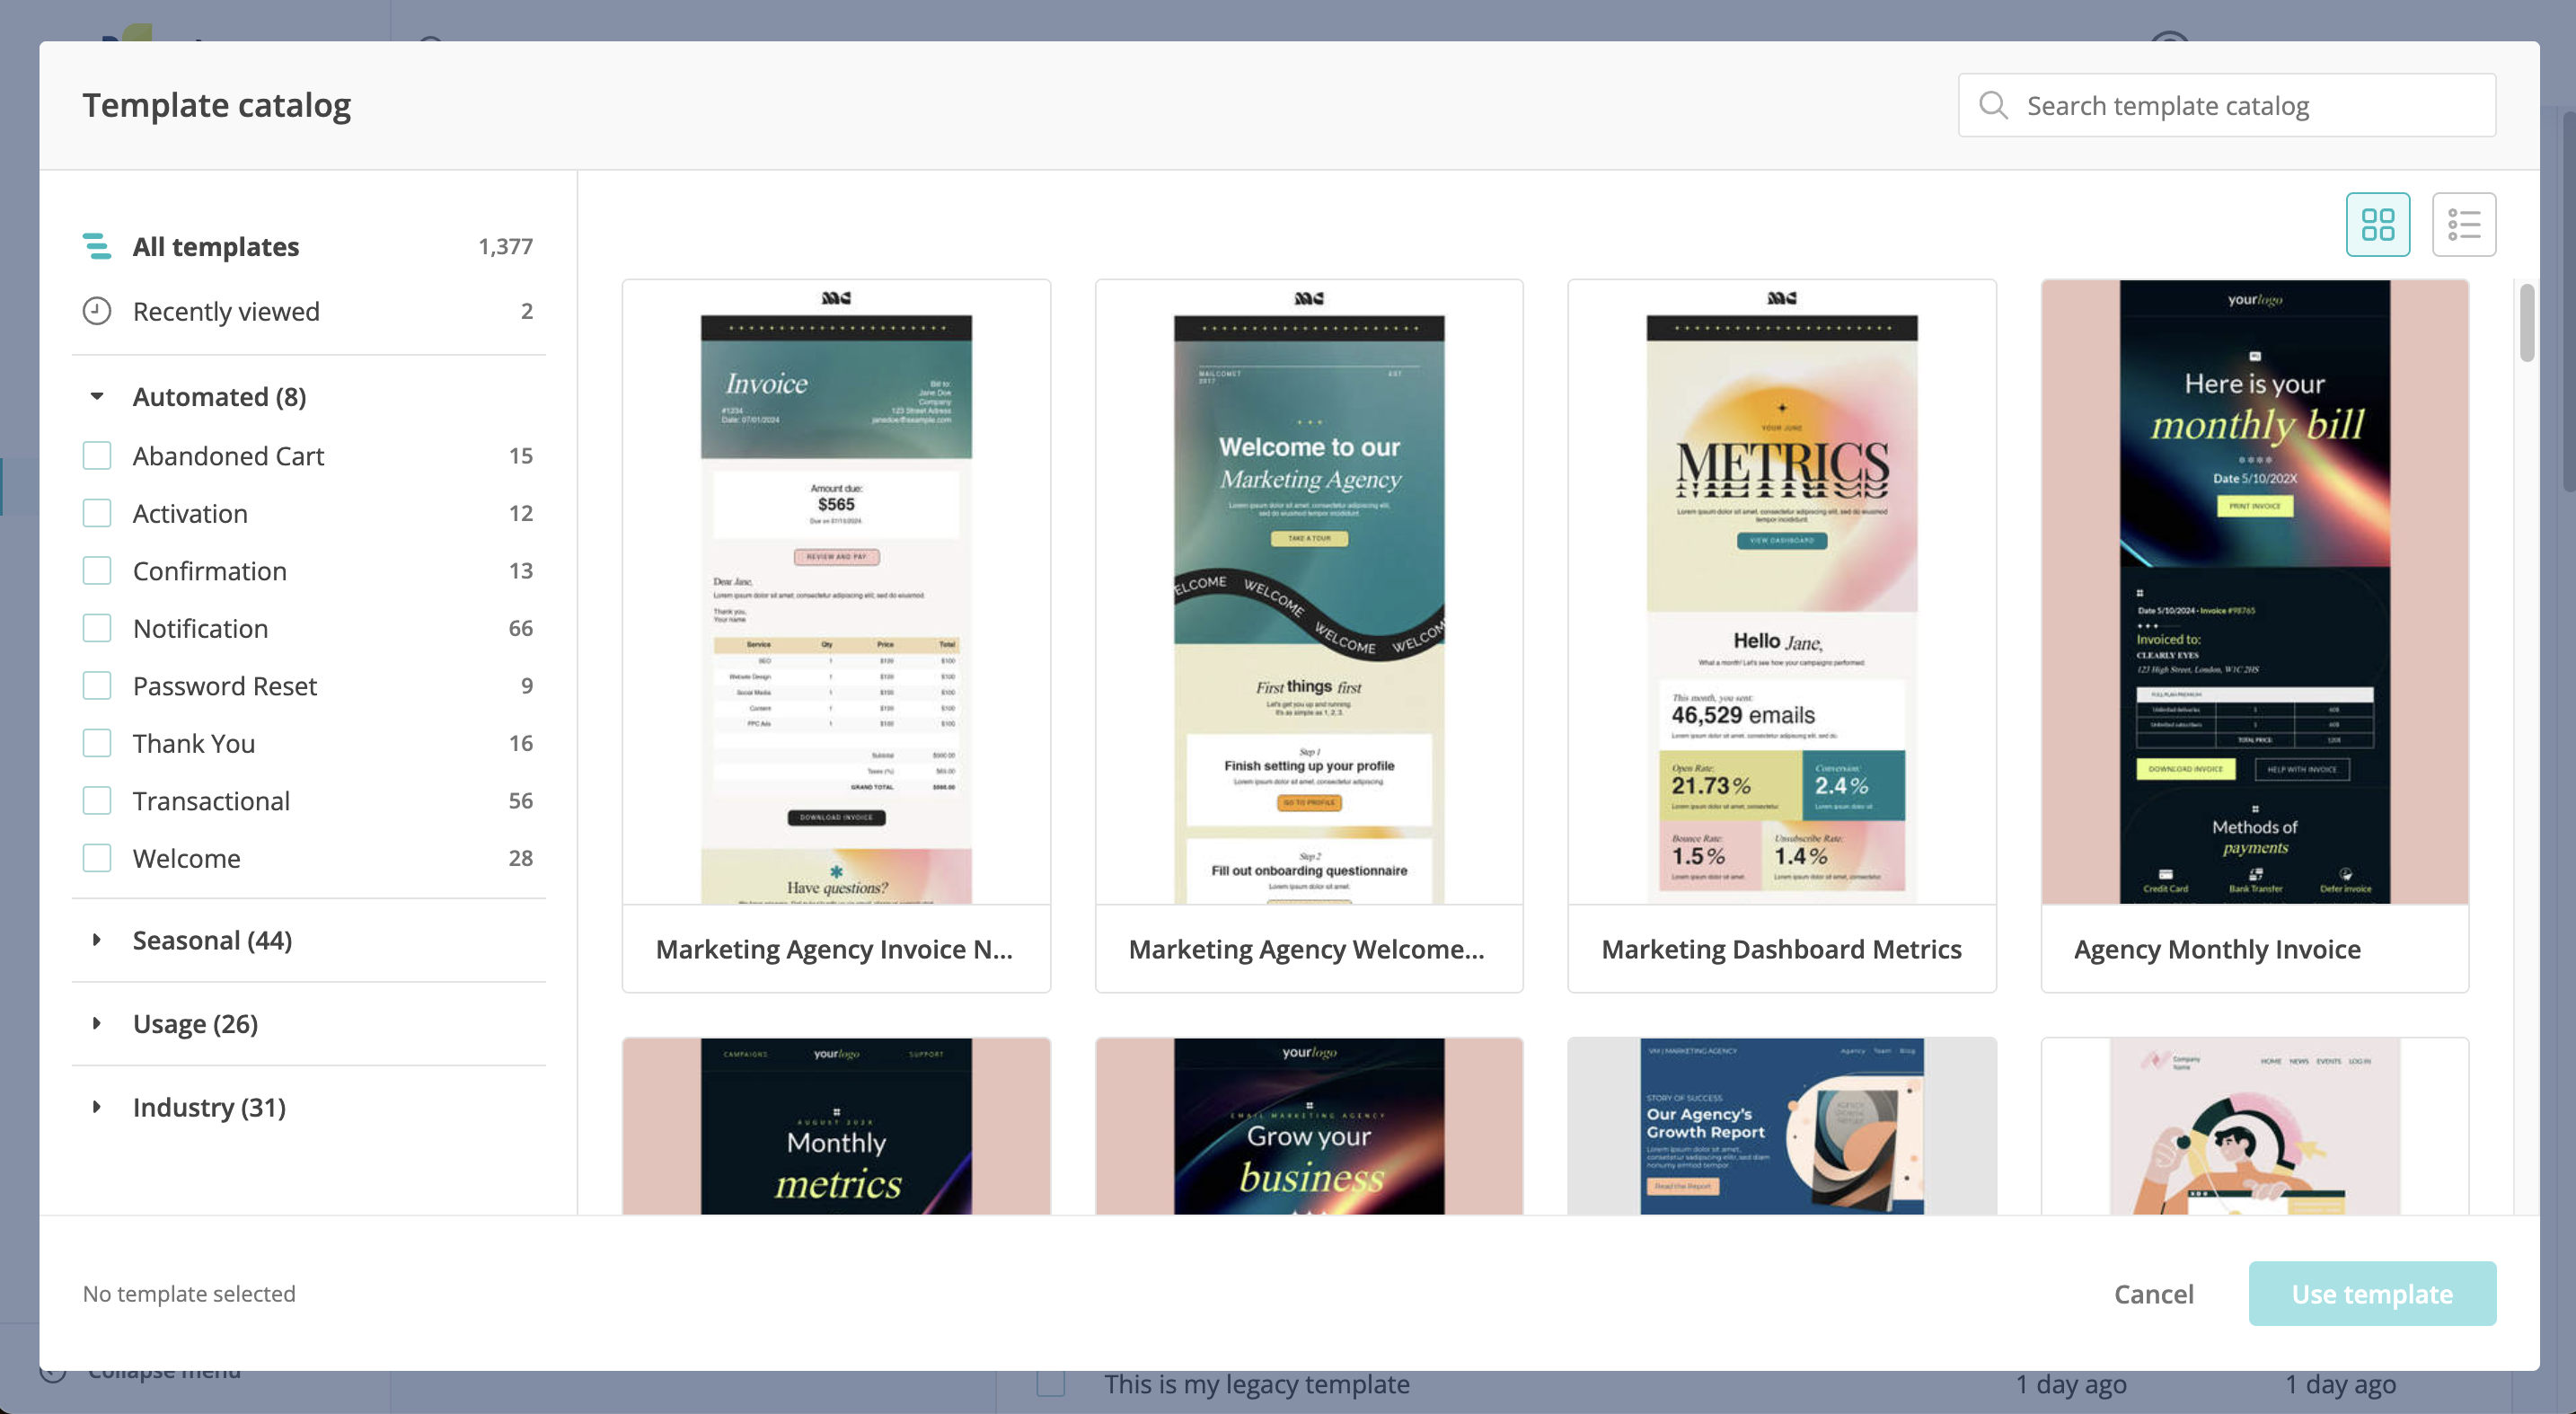Collapse the Automated (8) section arrow
The height and width of the screenshot is (1414, 2576).
pos(97,397)
